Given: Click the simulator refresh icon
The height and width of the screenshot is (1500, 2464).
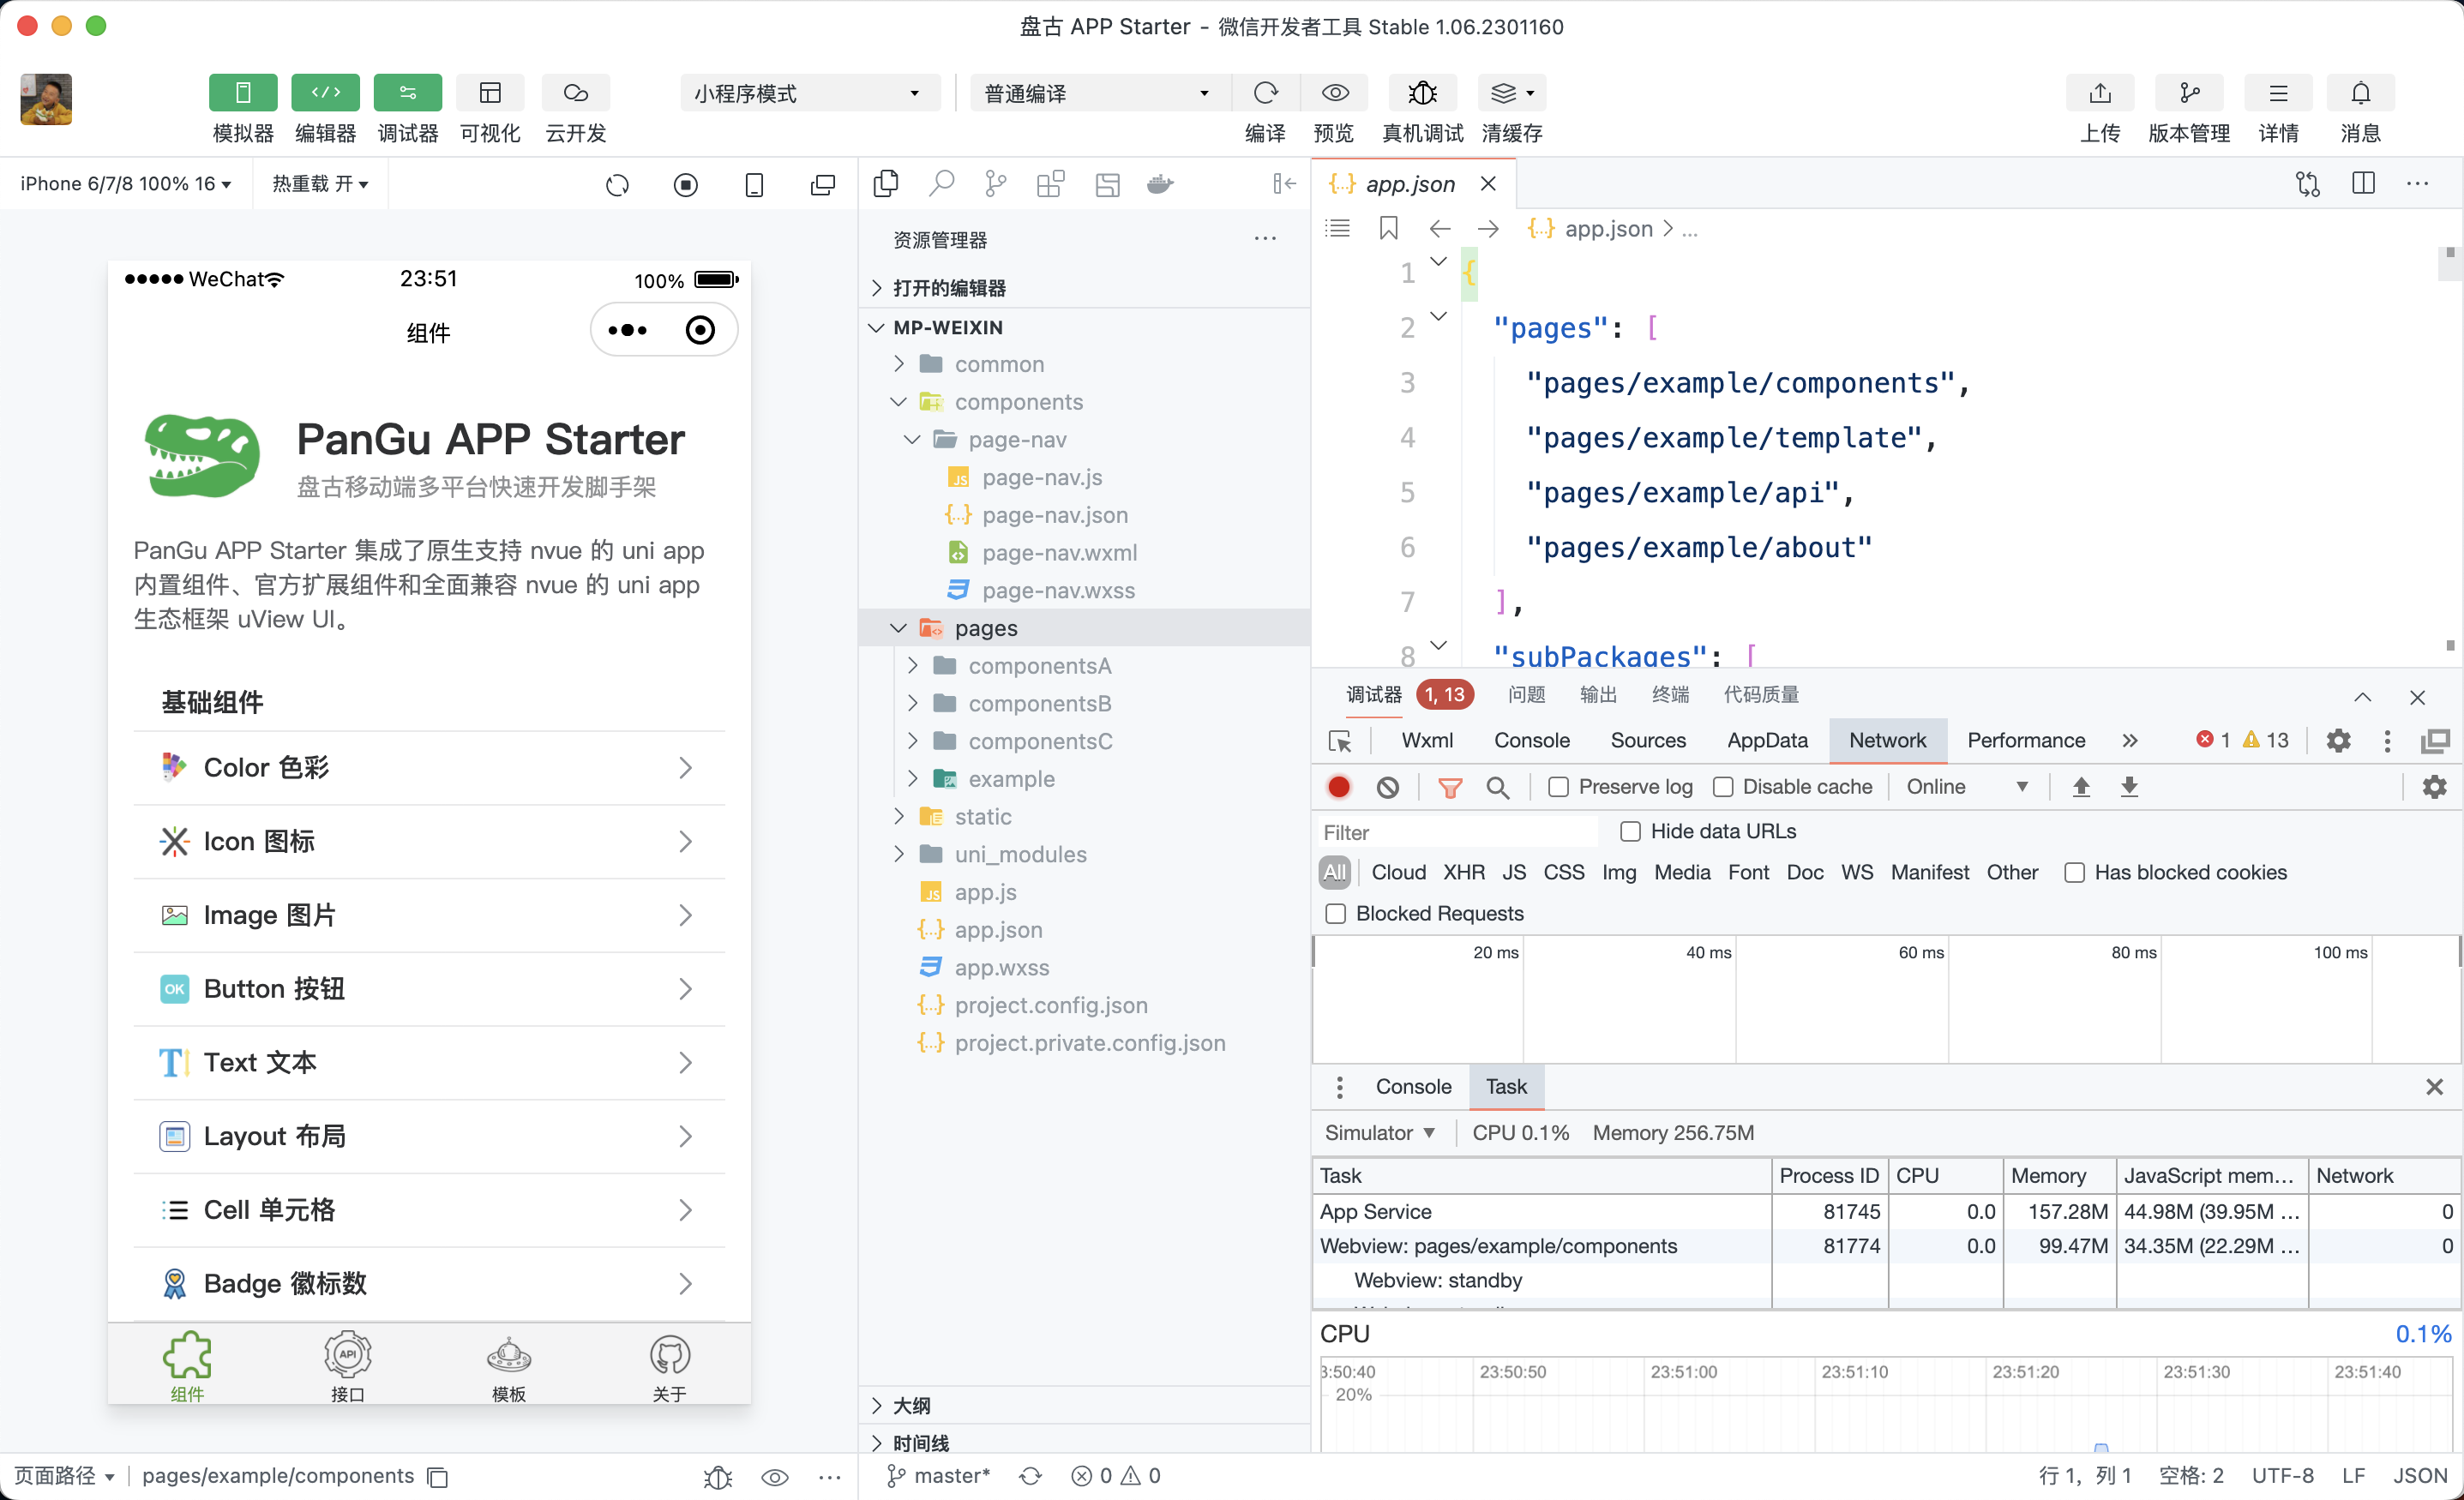Looking at the screenshot, I should (x=617, y=184).
